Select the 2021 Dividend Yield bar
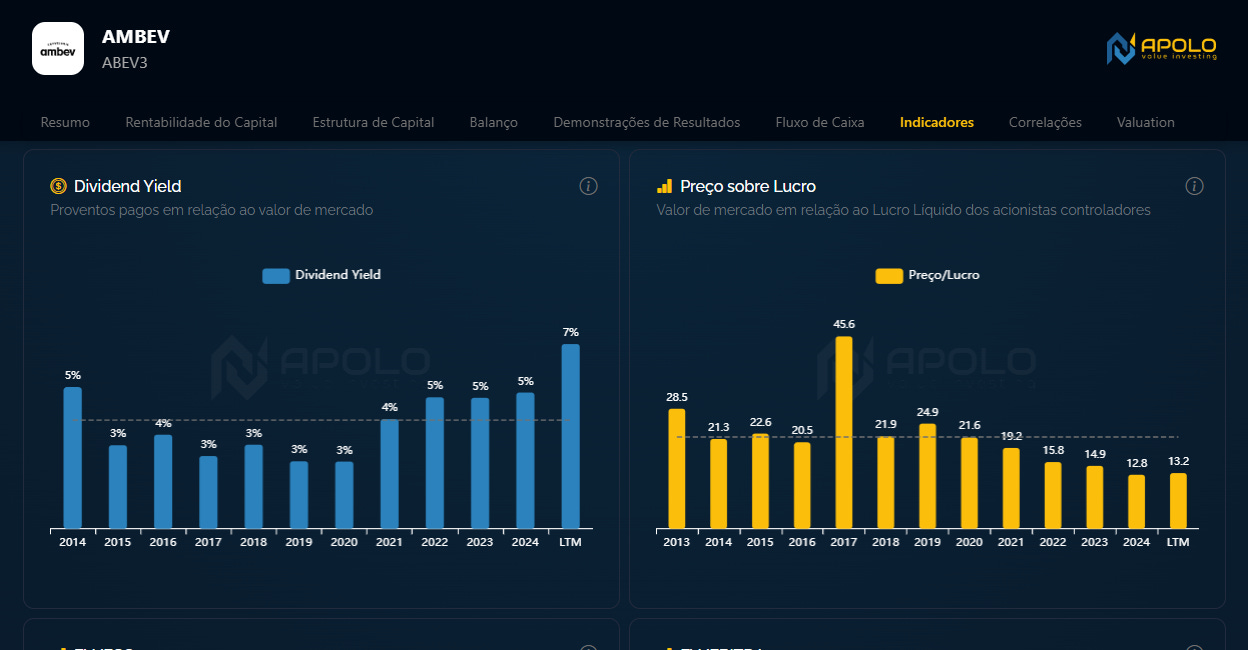Viewport: 1248px width, 650px height. pyautogui.click(x=389, y=474)
